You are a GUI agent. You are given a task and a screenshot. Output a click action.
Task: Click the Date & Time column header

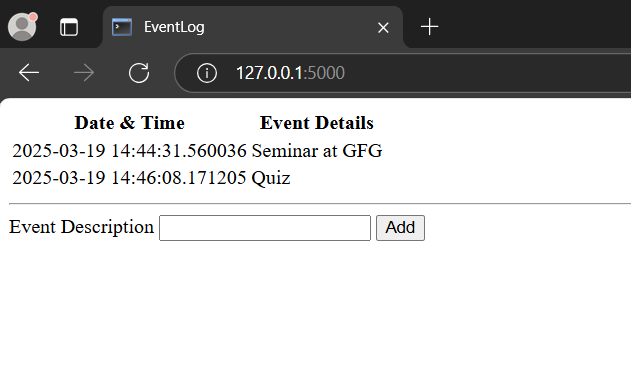coord(130,123)
